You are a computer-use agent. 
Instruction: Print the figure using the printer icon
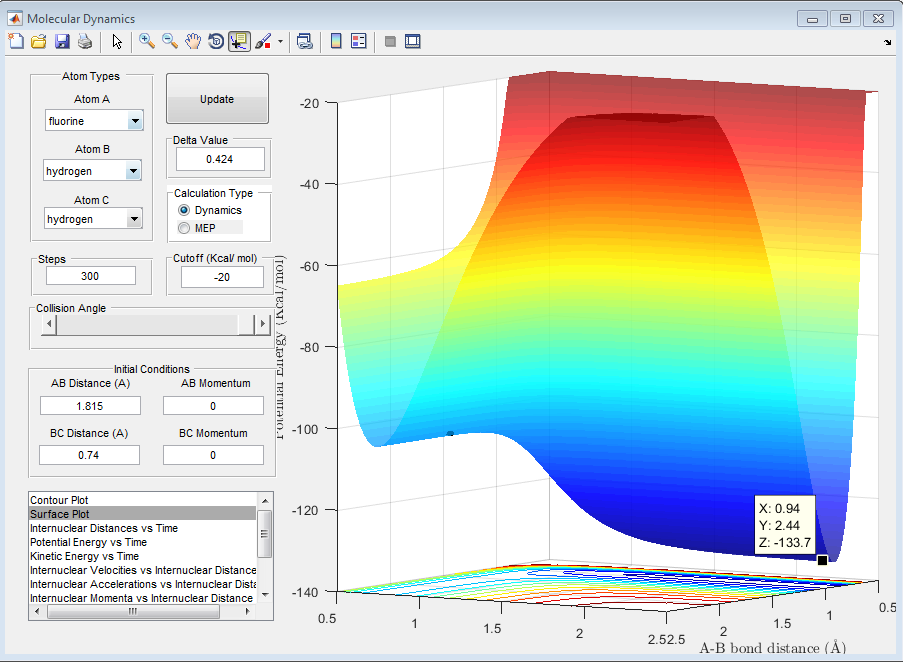click(x=85, y=41)
